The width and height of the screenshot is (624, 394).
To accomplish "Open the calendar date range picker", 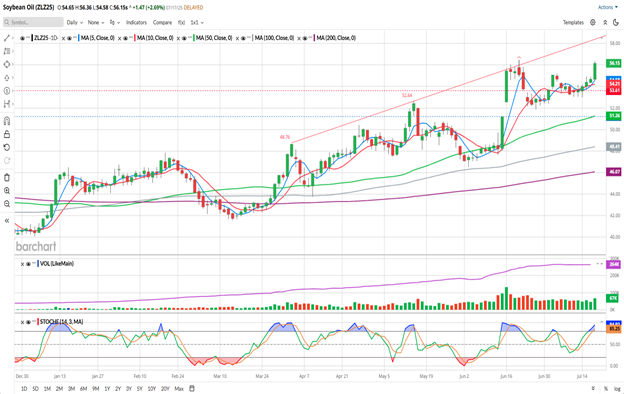I will coord(192,388).
